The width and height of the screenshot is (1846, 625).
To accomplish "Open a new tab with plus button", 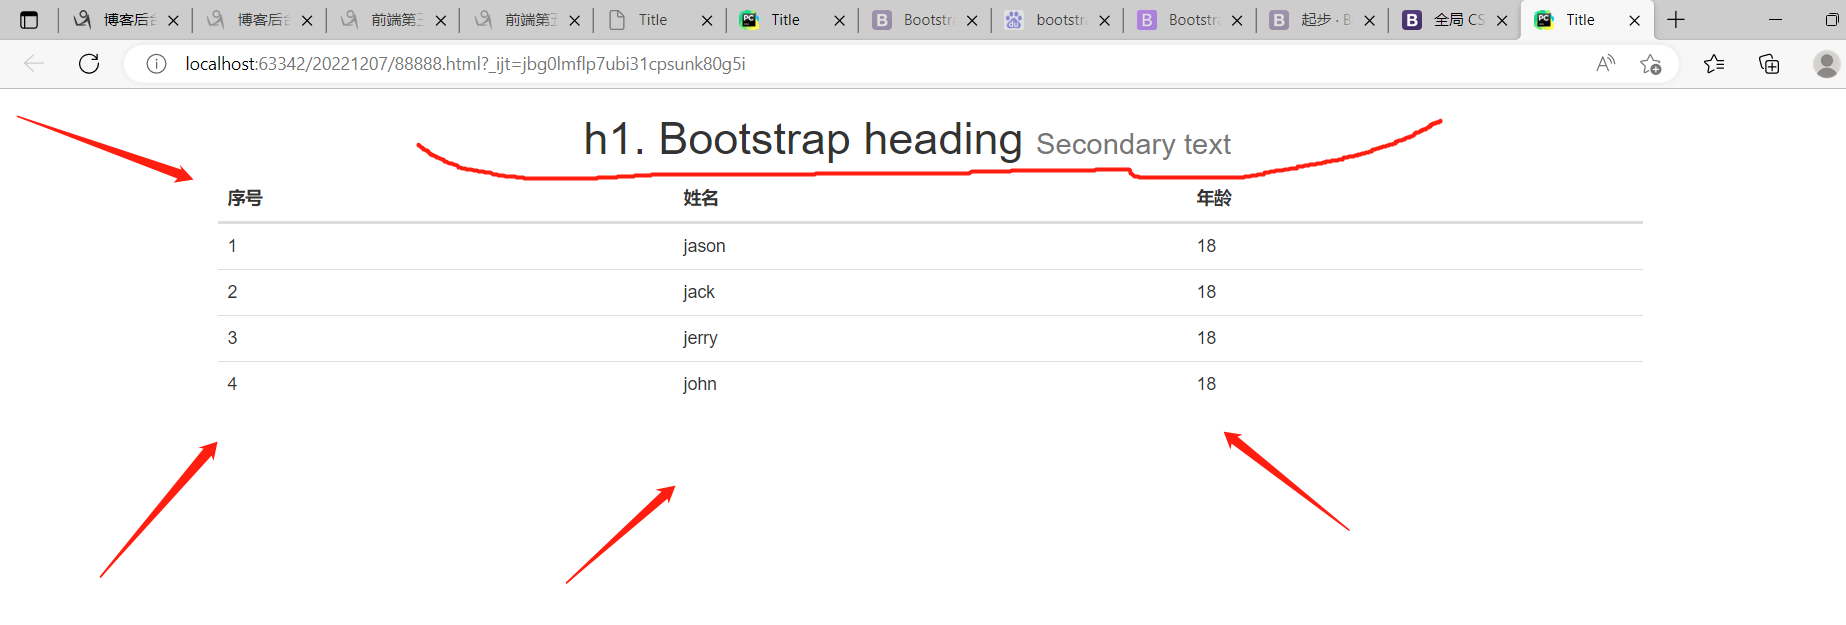I will click(x=1676, y=20).
